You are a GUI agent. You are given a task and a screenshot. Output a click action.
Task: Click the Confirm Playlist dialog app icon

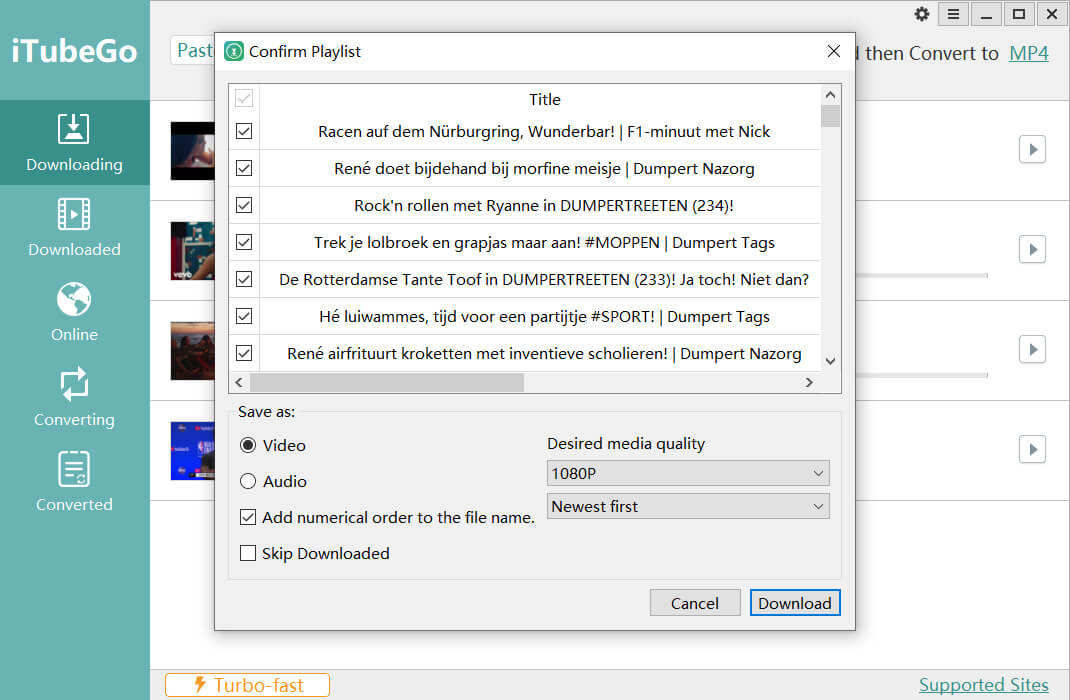coord(234,51)
